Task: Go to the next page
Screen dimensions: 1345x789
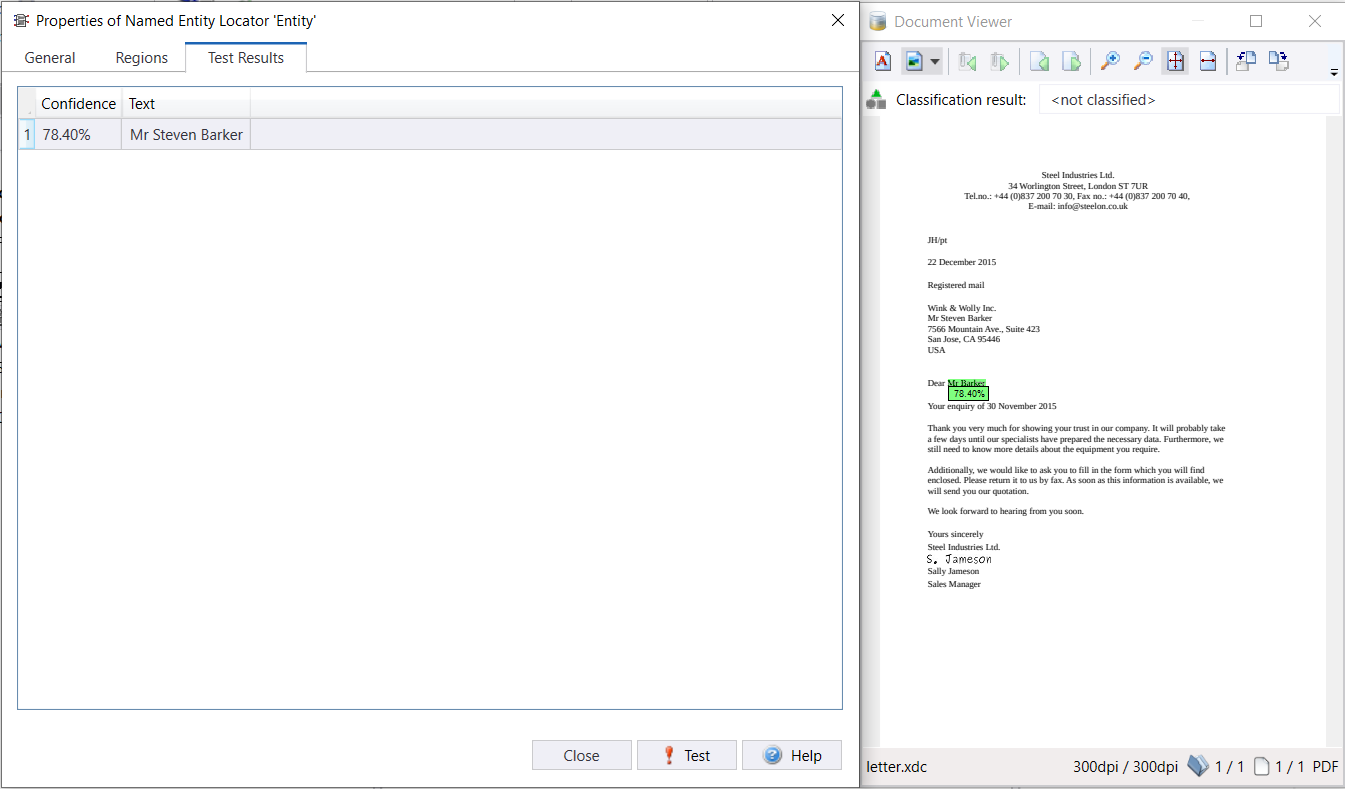Action: 1071,62
